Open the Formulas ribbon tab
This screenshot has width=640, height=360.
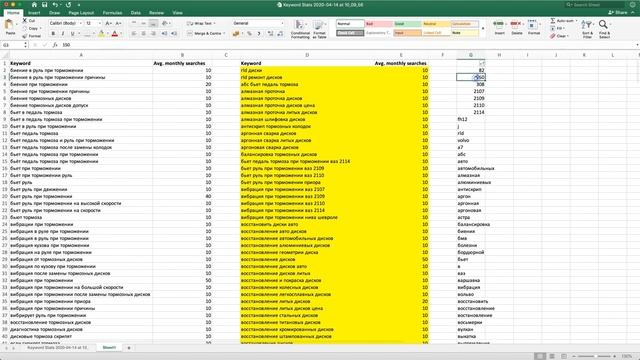coord(112,13)
